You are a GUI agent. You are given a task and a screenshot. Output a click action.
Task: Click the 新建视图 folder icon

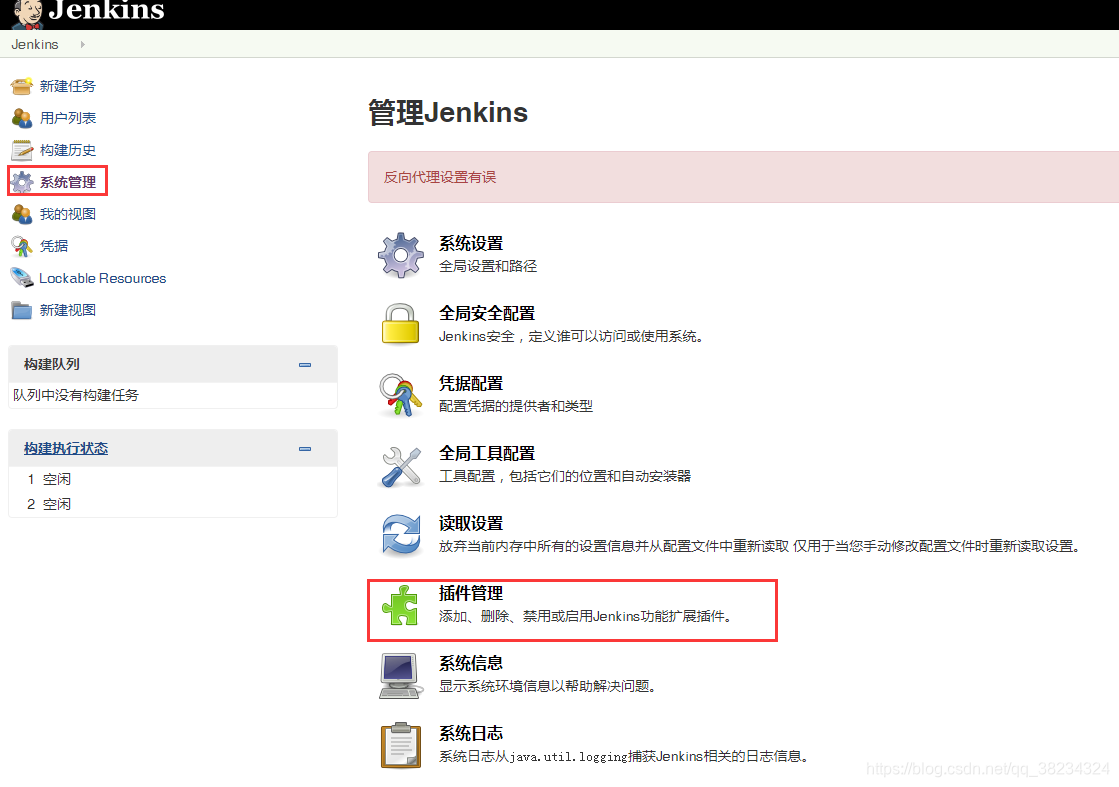coord(21,310)
